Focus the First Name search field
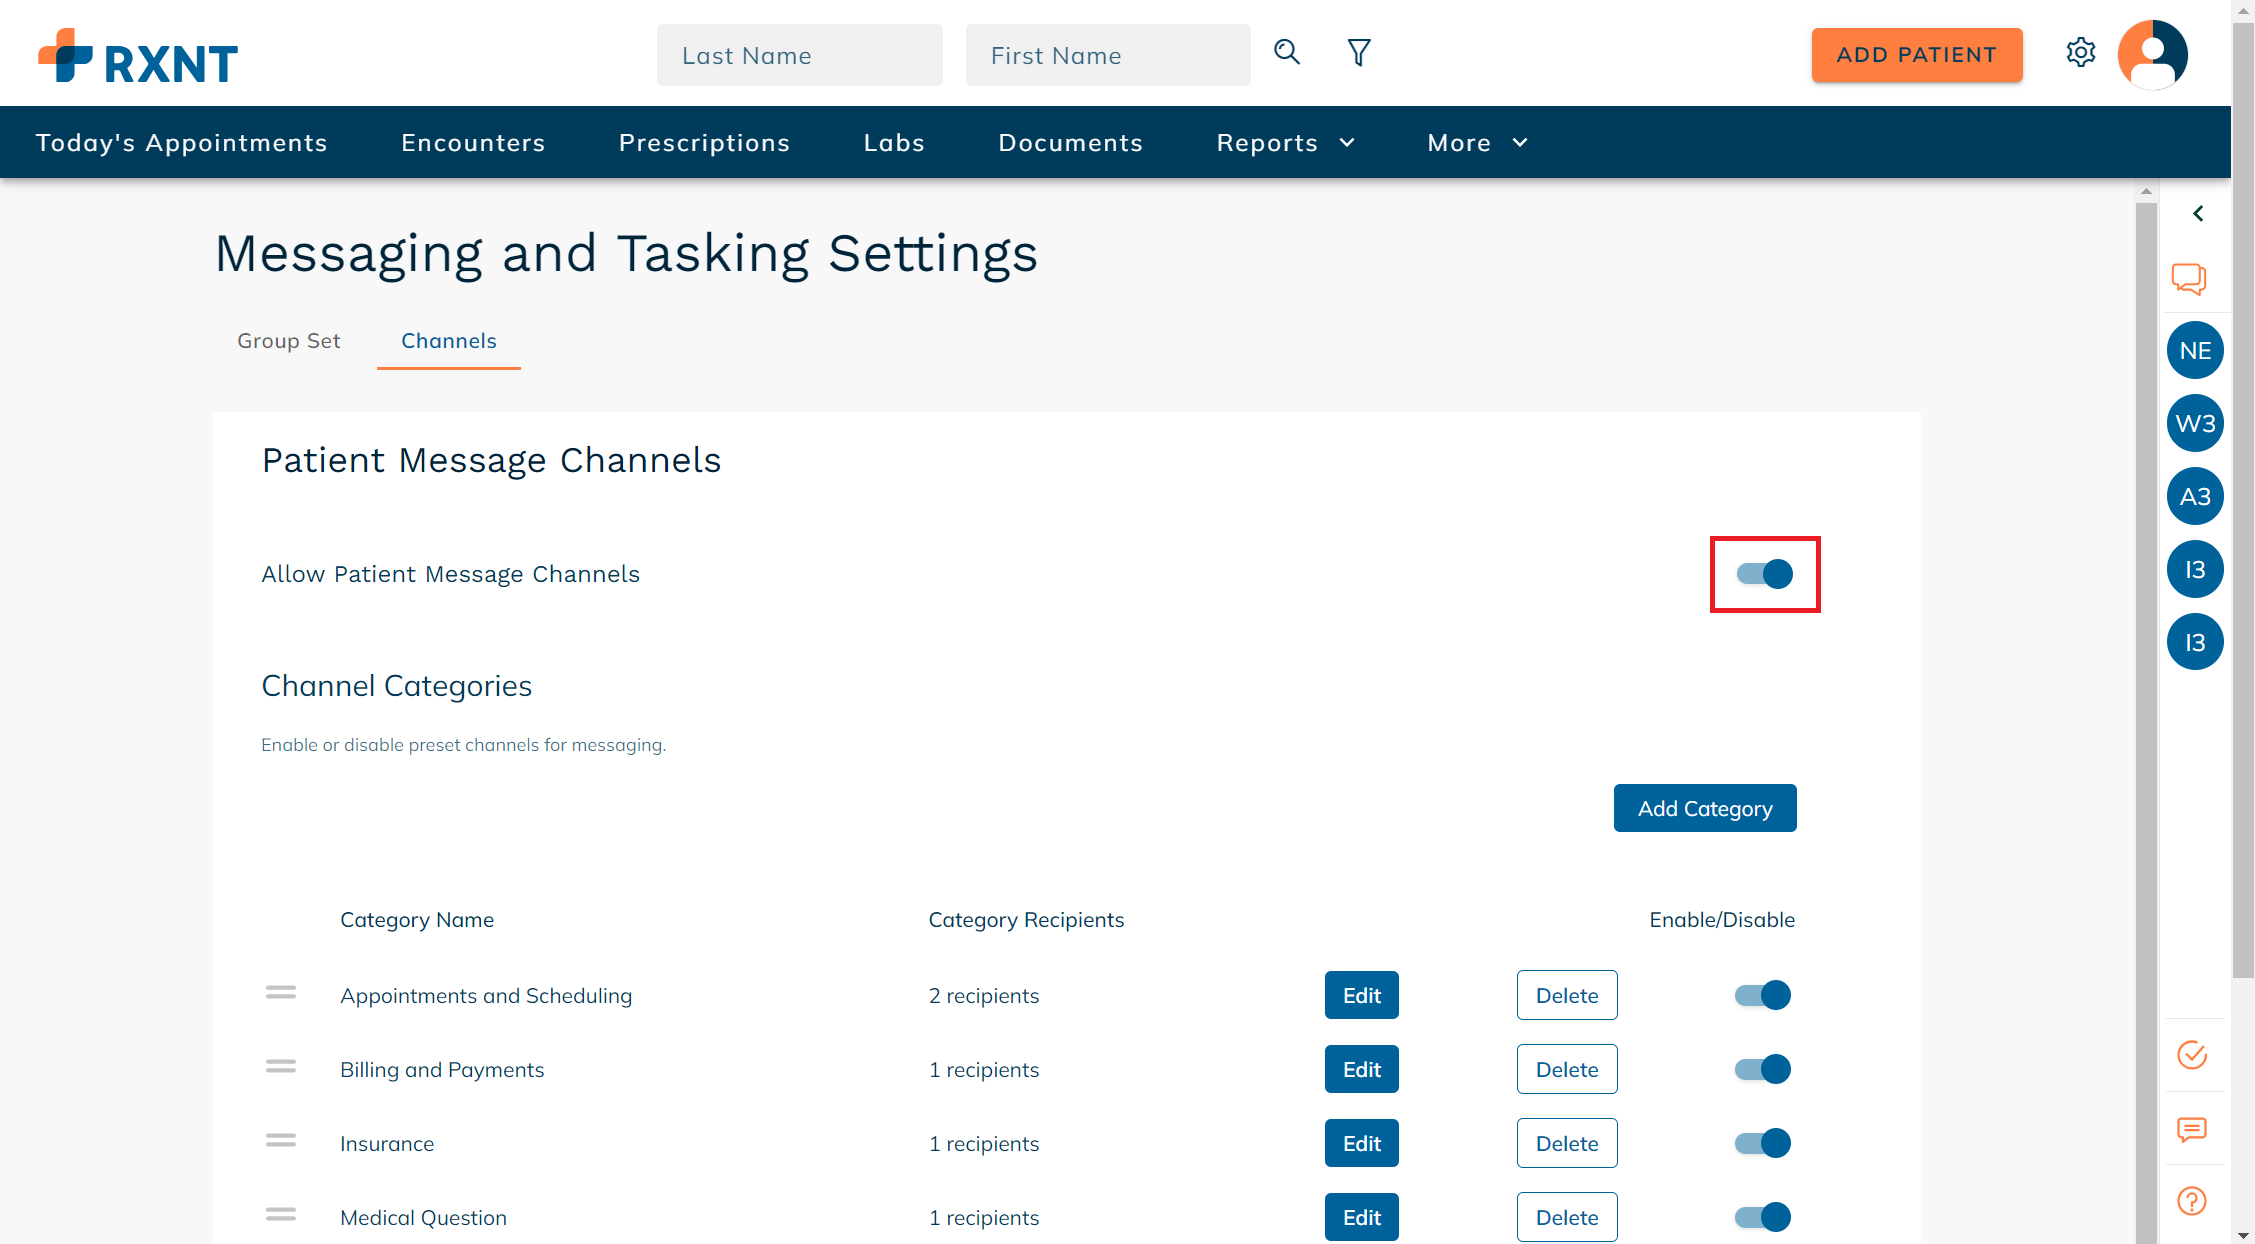Viewport: 2255px width, 1244px height. [x=1108, y=55]
